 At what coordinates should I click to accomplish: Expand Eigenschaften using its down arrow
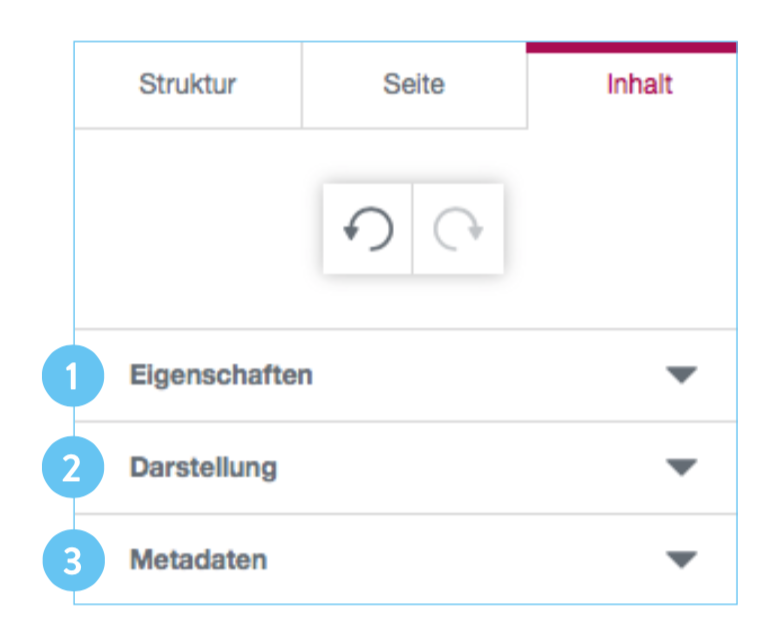681,376
